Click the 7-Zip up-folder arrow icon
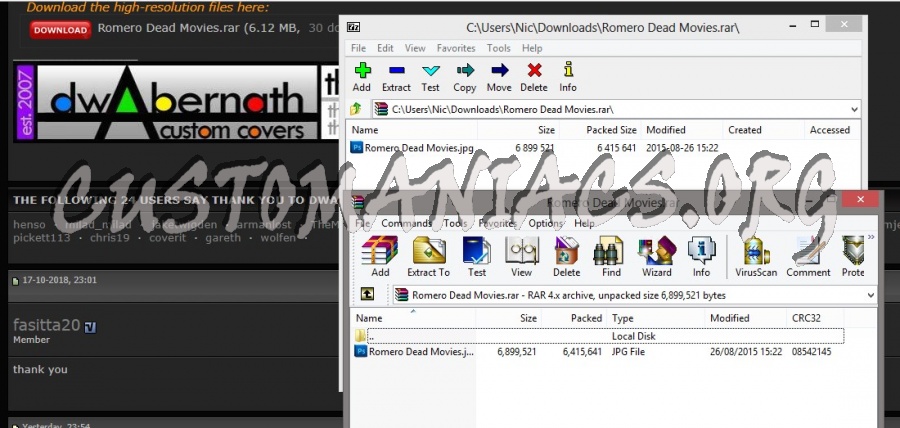This screenshot has width=900, height=428. (356, 108)
